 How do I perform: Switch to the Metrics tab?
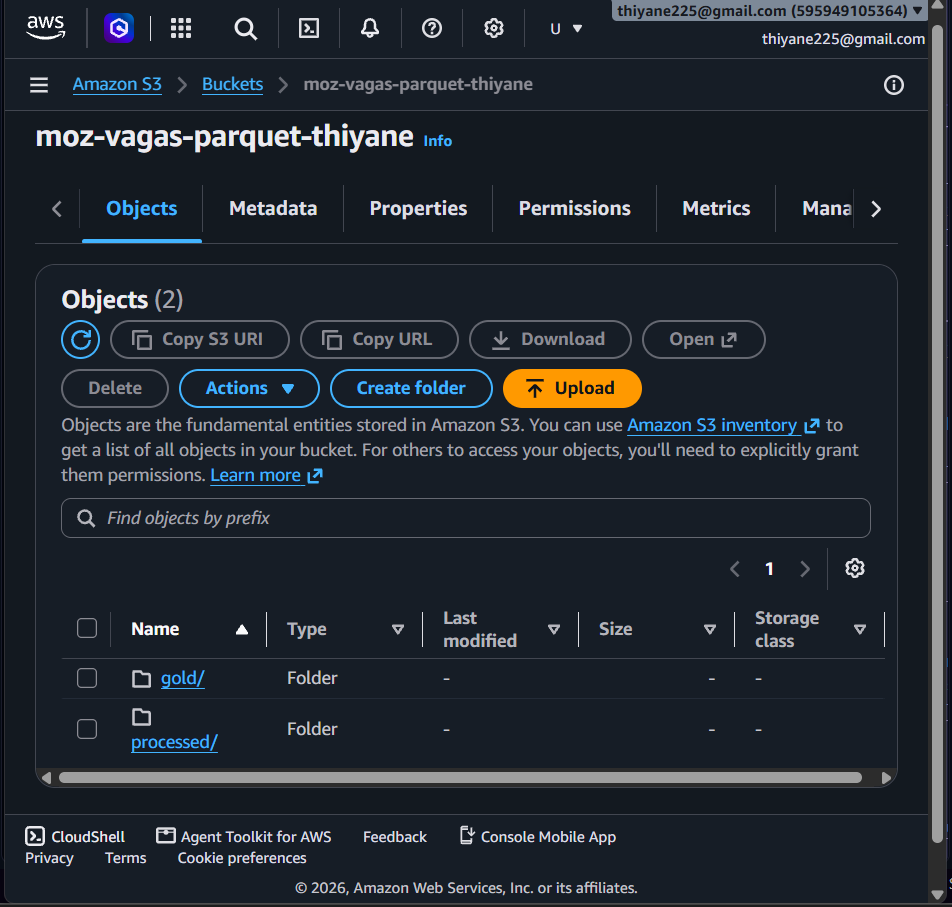coord(716,209)
